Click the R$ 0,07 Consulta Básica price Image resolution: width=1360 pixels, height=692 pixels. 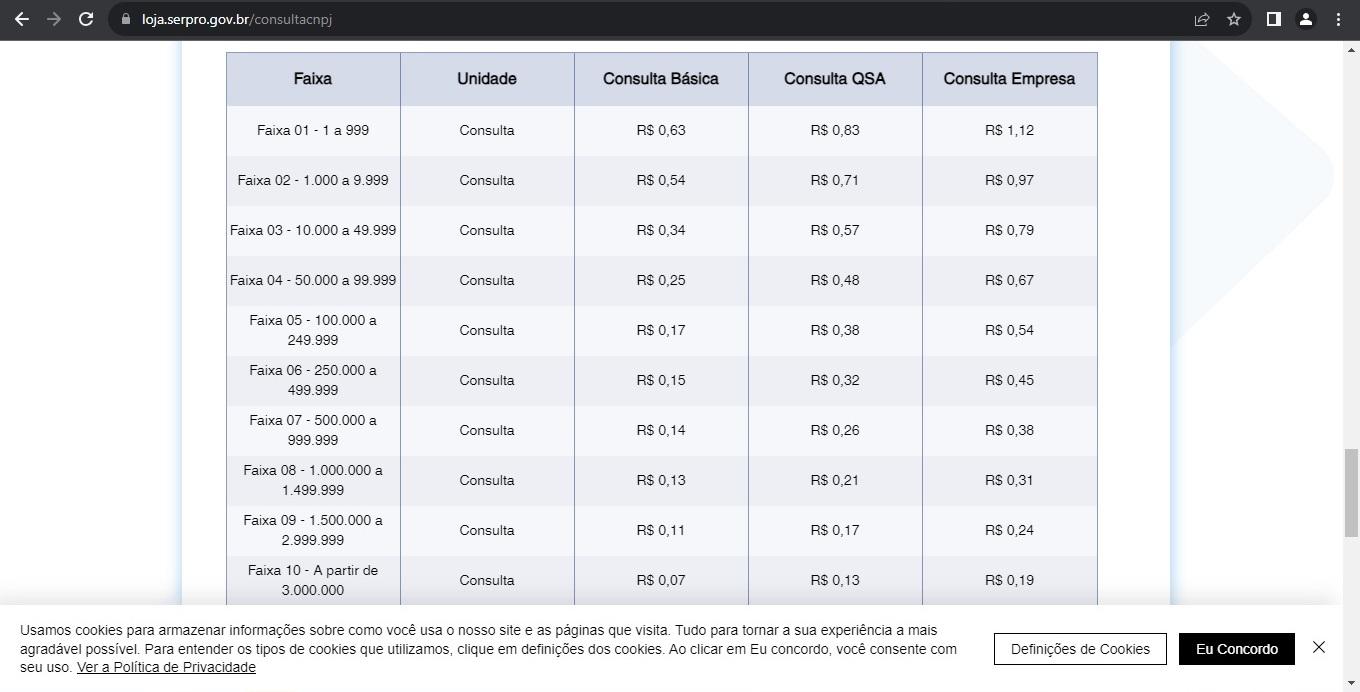661,580
